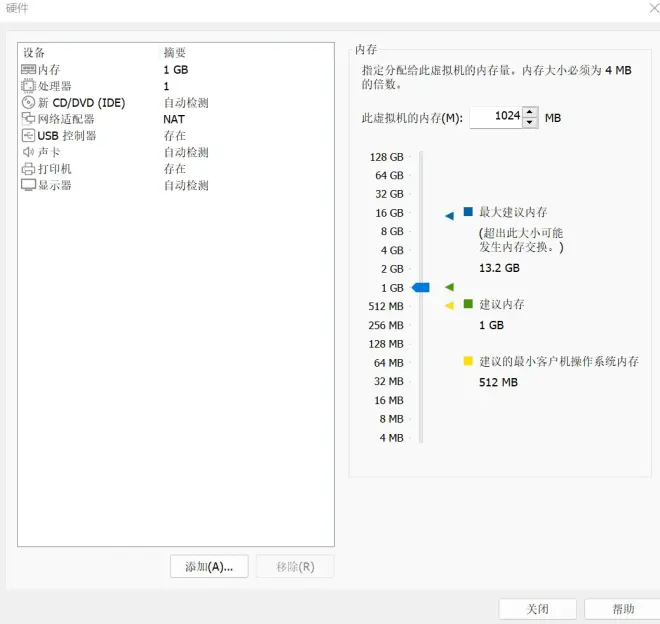Click the blue memory slider thumb at 1 GB
Image resolution: width=660 pixels, height=624 pixels.
point(420,288)
